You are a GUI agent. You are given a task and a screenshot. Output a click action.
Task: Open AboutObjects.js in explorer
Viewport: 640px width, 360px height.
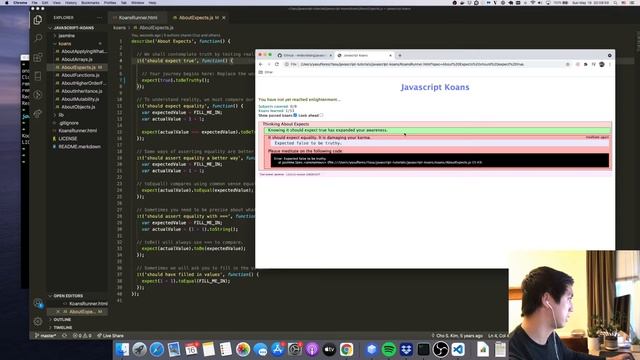point(78,107)
